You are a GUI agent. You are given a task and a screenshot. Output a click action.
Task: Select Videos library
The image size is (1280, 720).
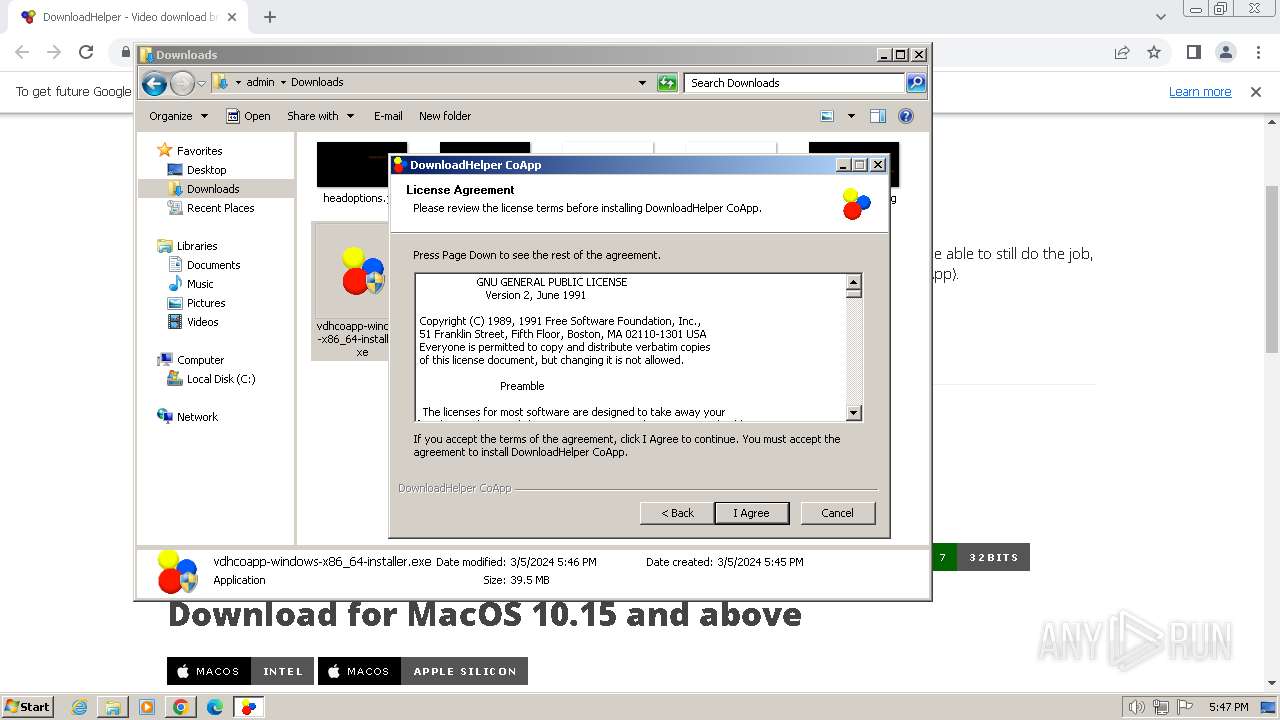point(202,322)
